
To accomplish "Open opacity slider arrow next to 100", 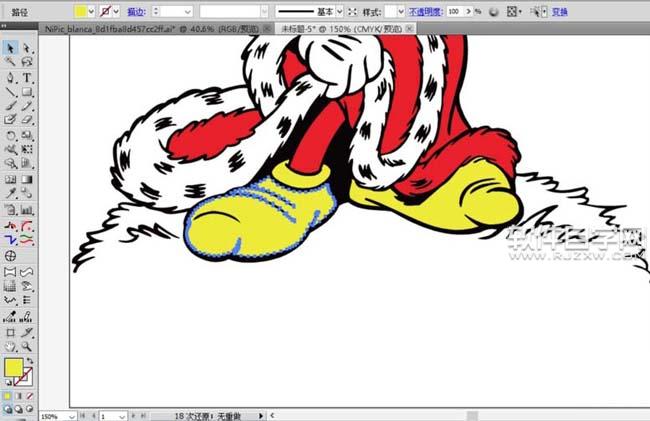I will click(x=468, y=12).
